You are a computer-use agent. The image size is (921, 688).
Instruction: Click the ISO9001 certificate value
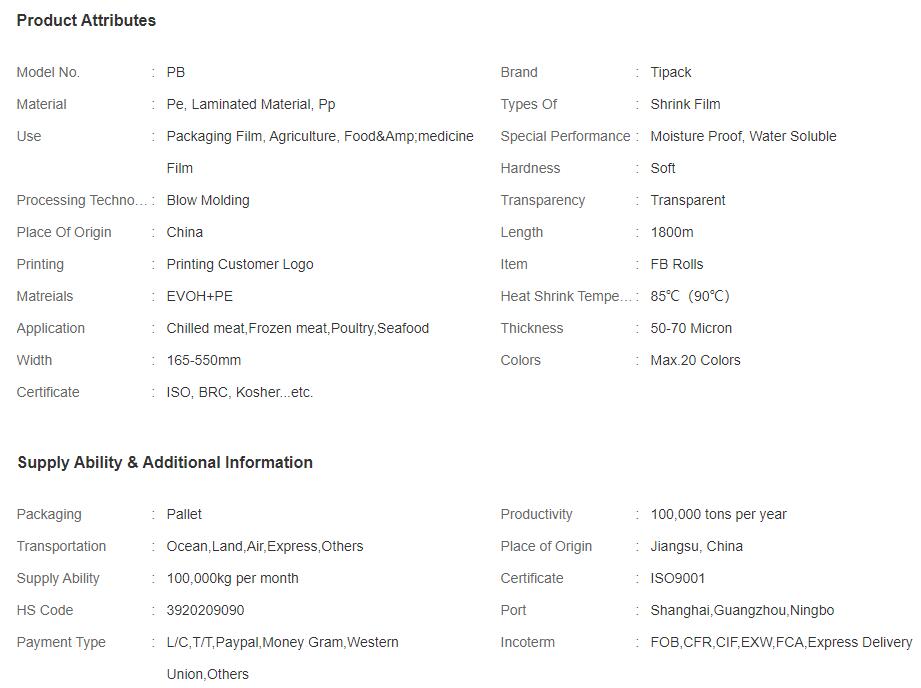678,578
